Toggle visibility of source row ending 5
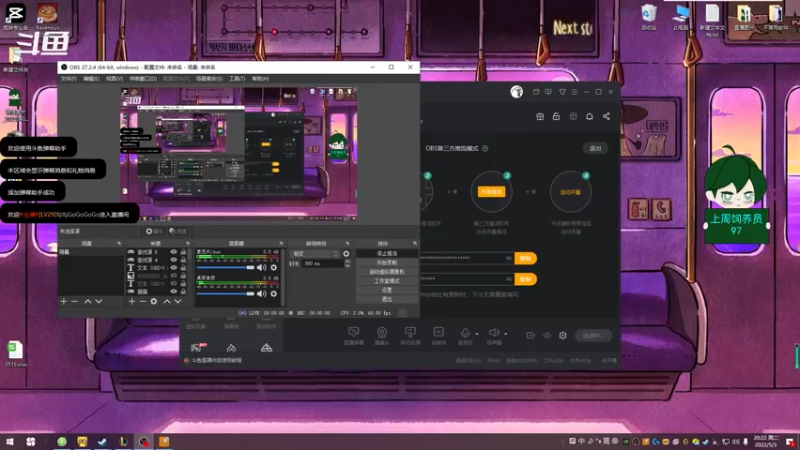This screenshot has height=450, width=800. (x=173, y=252)
